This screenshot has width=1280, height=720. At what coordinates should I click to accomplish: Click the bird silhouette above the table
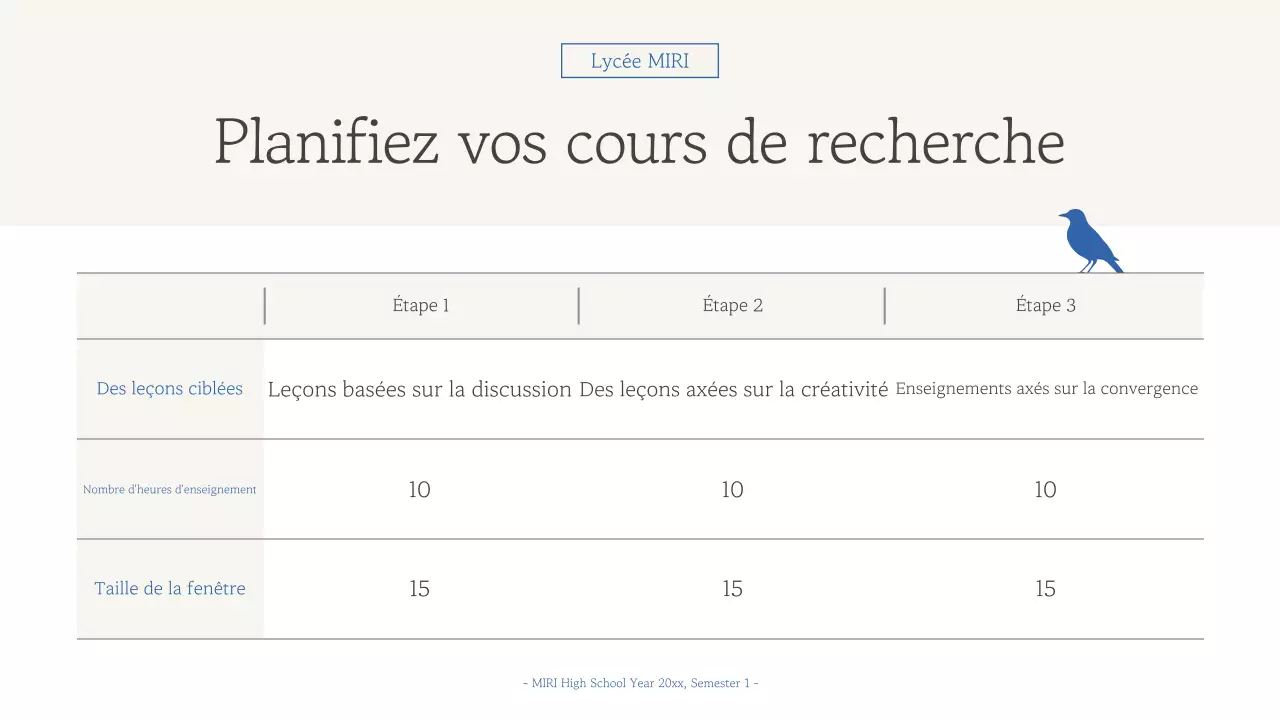coord(1085,238)
